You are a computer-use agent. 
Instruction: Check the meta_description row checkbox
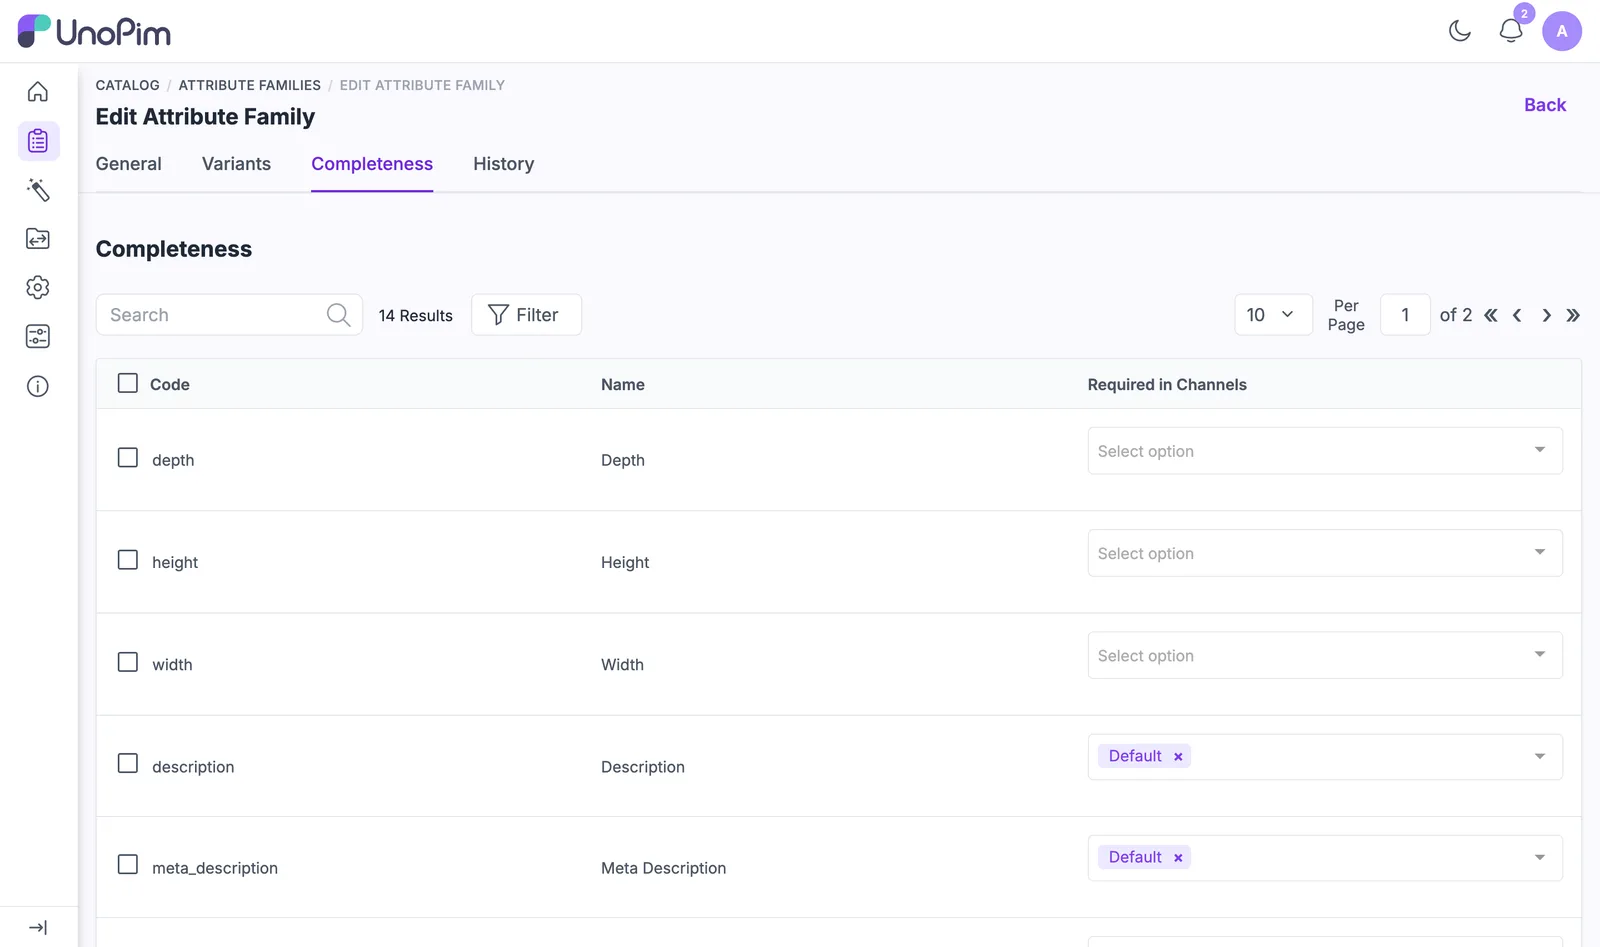click(128, 865)
